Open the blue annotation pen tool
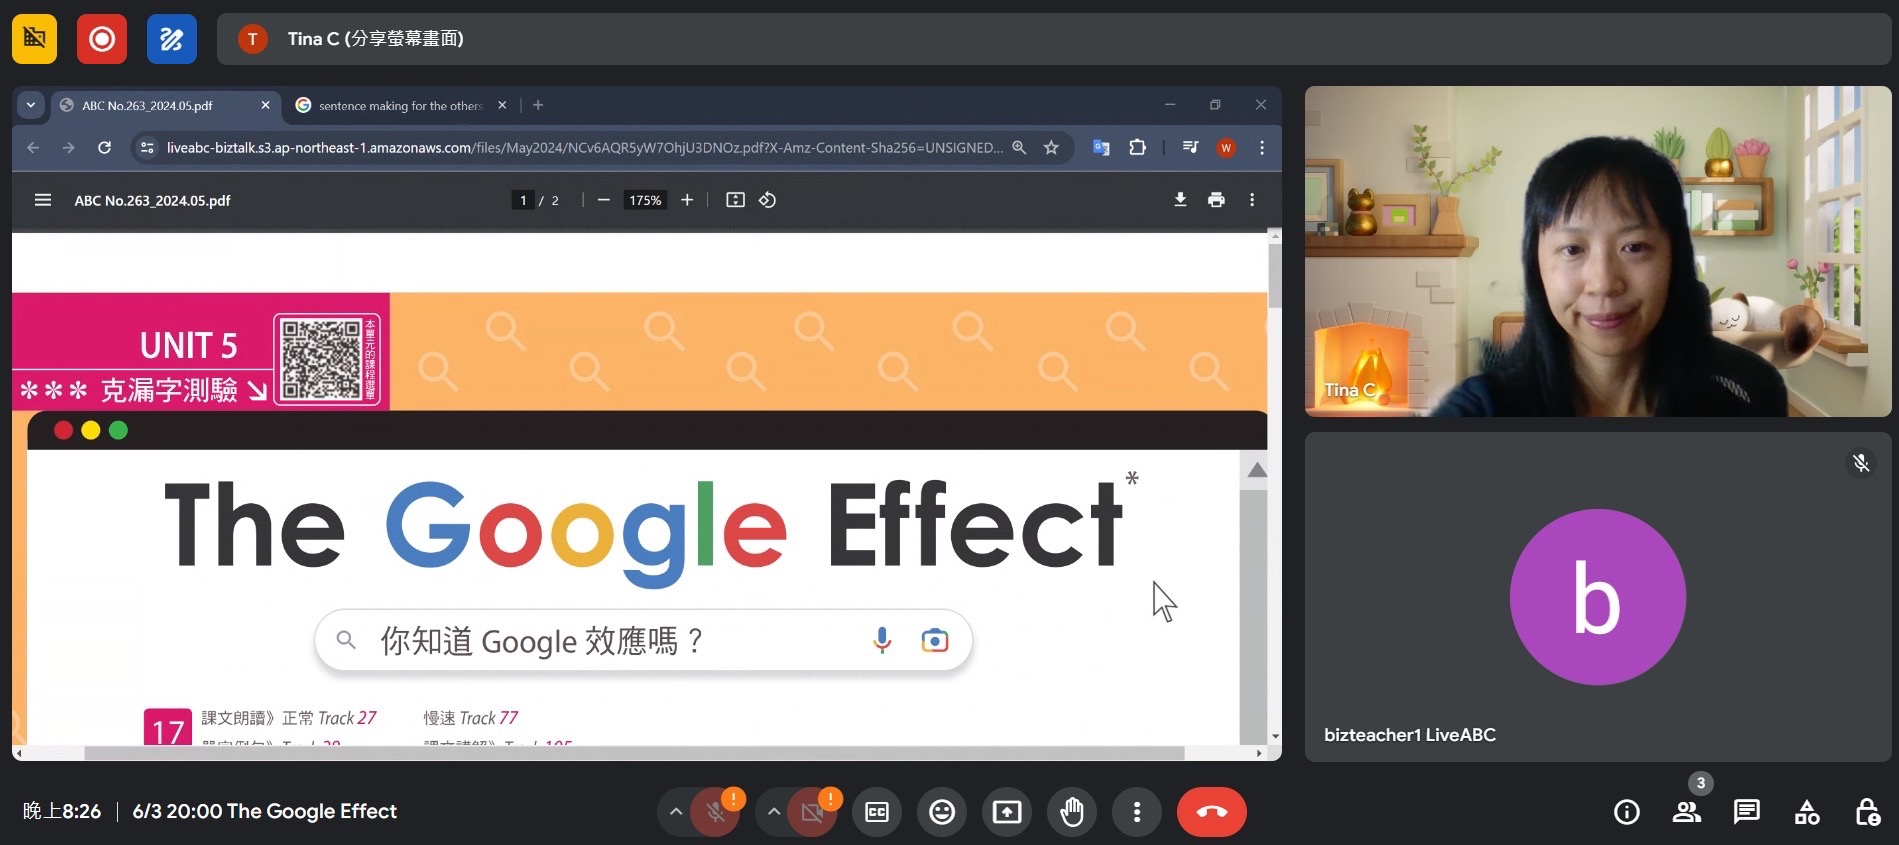 click(172, 39)
